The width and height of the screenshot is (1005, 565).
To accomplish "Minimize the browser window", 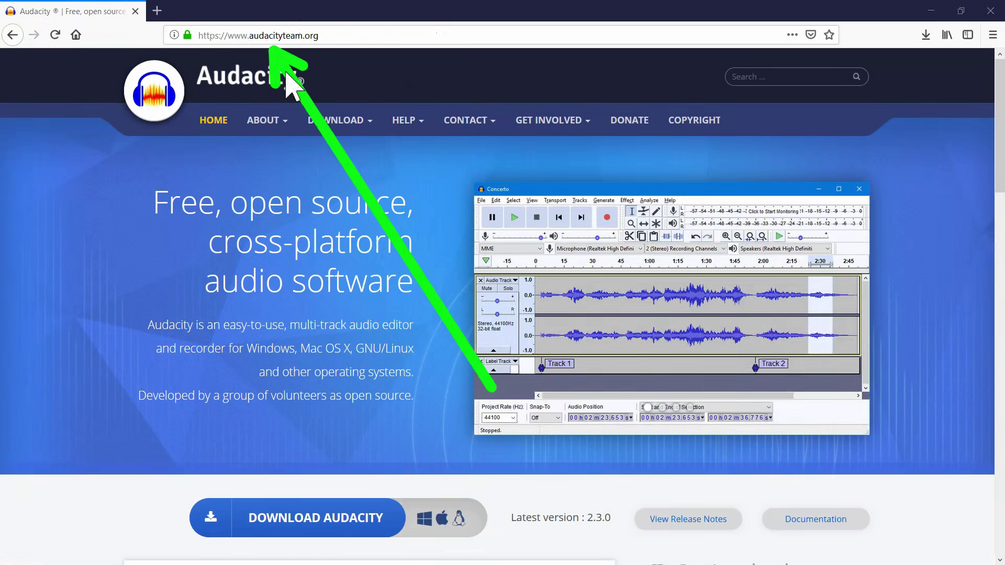I will 931,11.
